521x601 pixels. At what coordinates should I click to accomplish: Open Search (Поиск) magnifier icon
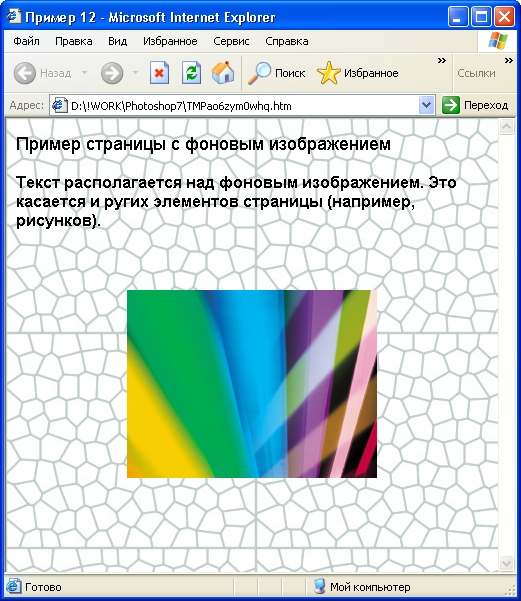[259, 73]
